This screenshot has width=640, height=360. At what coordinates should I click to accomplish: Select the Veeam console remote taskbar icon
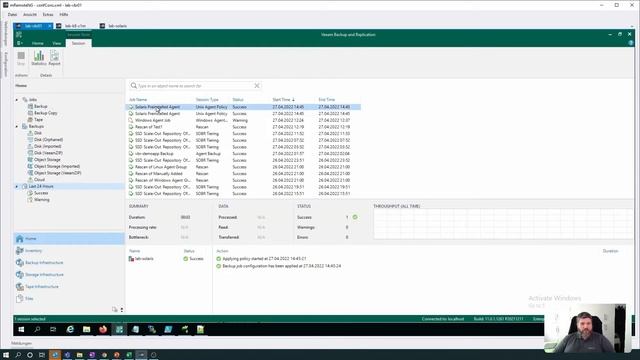click(119, 329)
